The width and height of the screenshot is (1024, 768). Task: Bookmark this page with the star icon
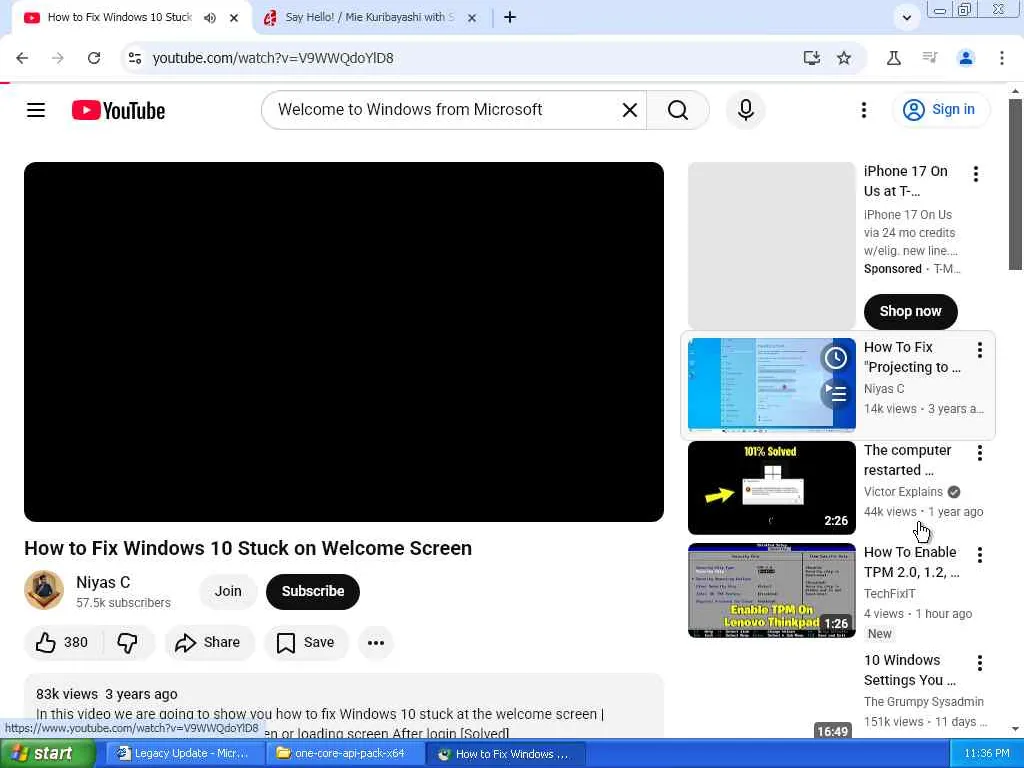click(x=844, y=58)
